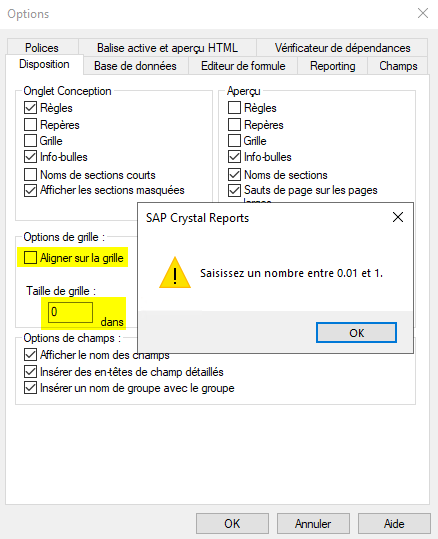Screen dimensions: 438x539
Task: Click the 'dans' unit label
Action: click(112, 322)
